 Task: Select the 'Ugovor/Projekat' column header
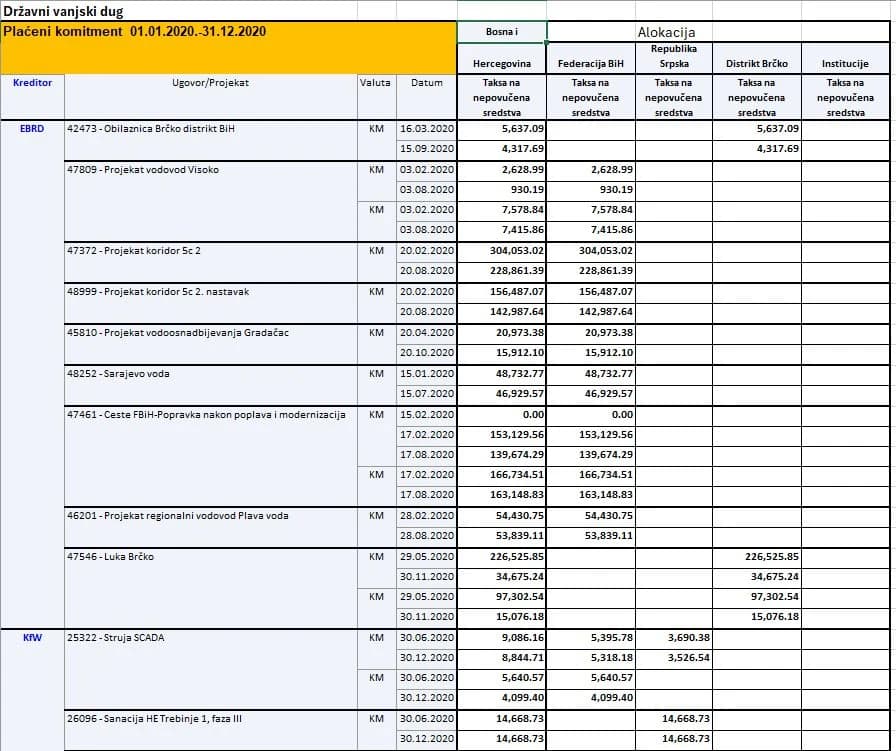tap(211, 97)
